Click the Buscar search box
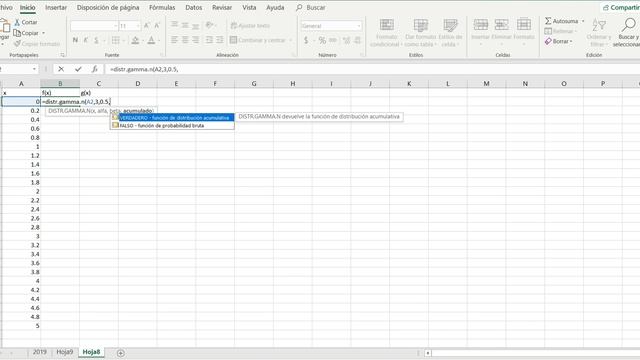 [x=311, y=7]
